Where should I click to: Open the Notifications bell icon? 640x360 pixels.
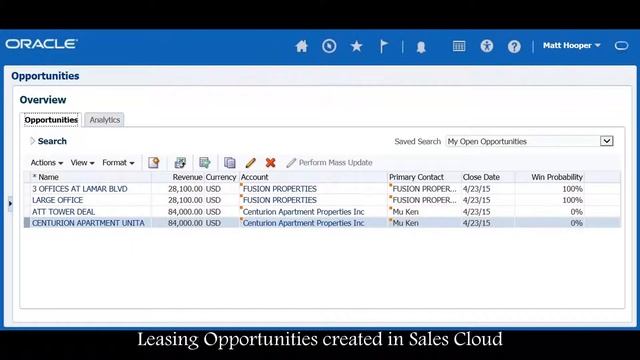tap(421, 47)
